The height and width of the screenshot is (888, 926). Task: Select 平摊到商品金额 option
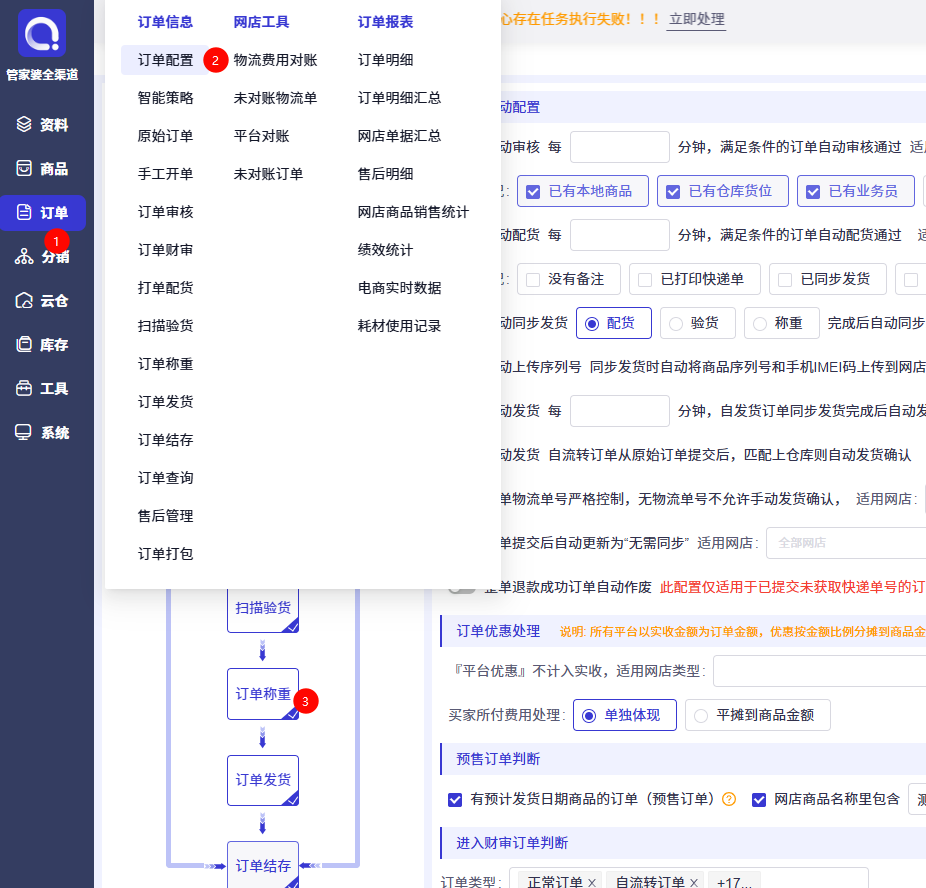click(x=758, y=715)
